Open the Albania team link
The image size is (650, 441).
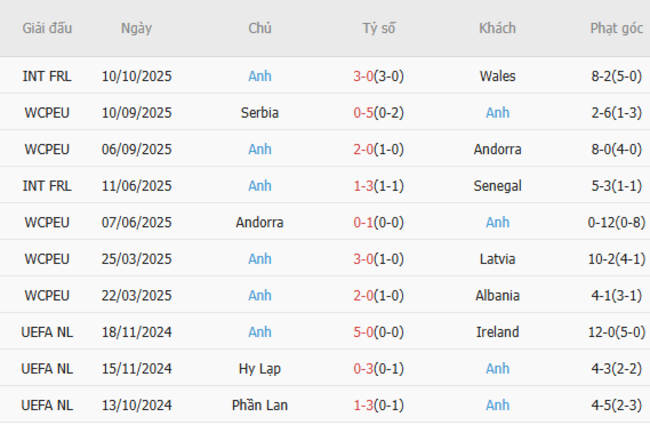point(497,296)
